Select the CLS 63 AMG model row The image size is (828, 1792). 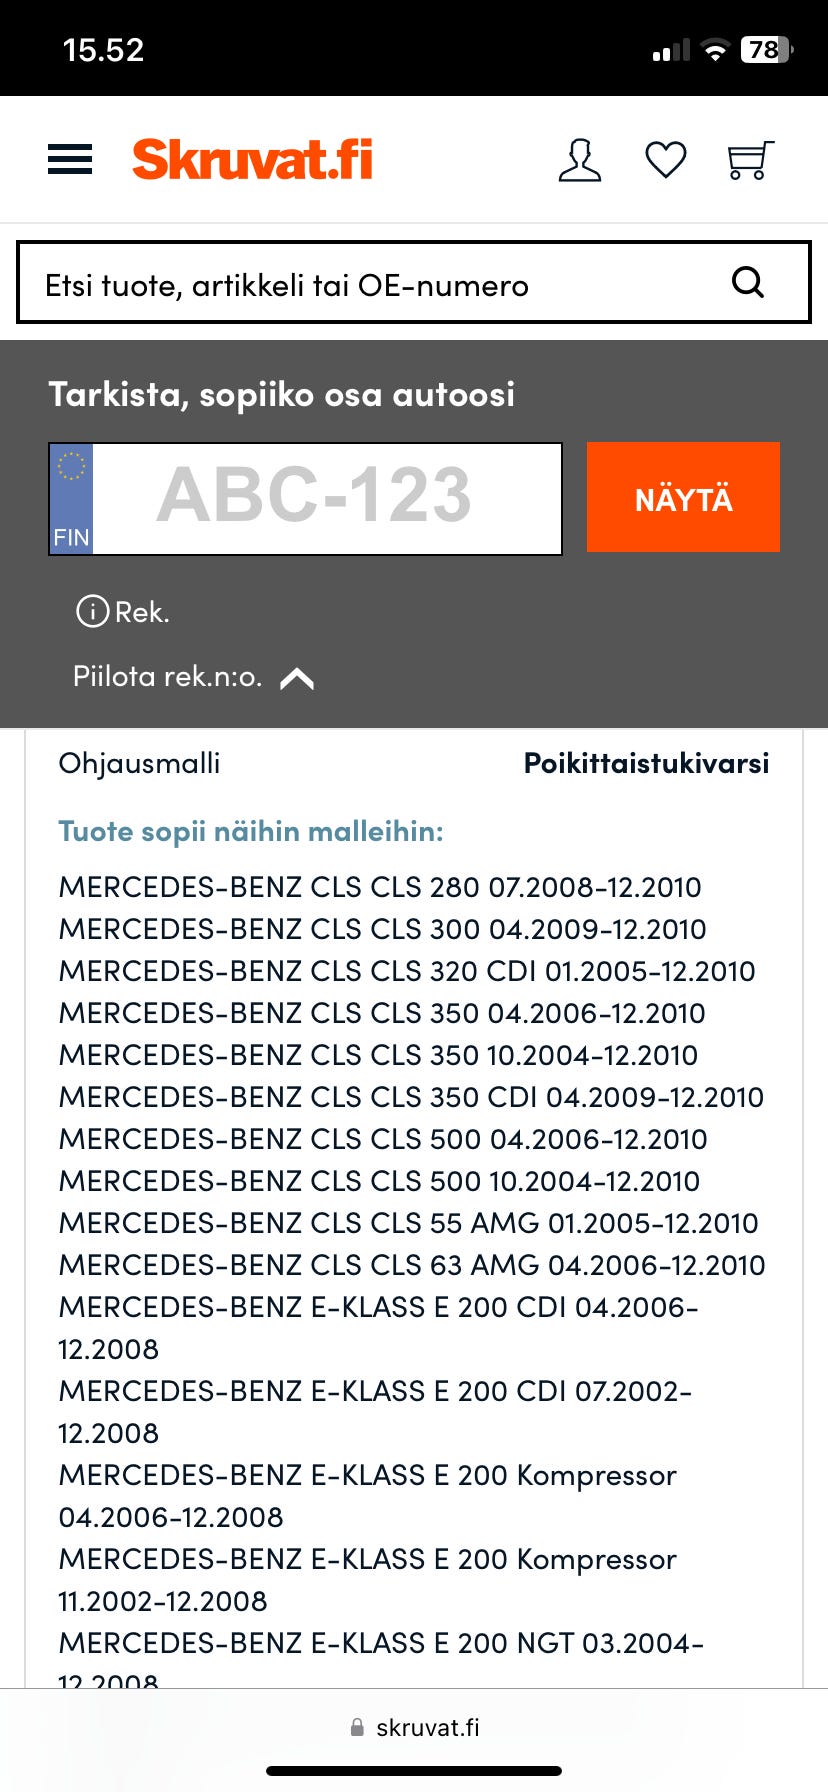pos(411,1265)
